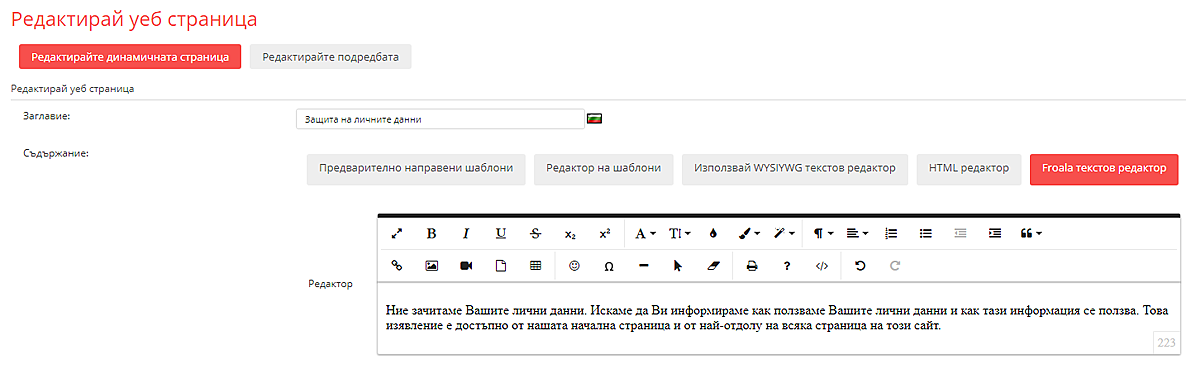1186x383 pixels.
Task: Open the font family dropdown
Action: coord(644,234)
